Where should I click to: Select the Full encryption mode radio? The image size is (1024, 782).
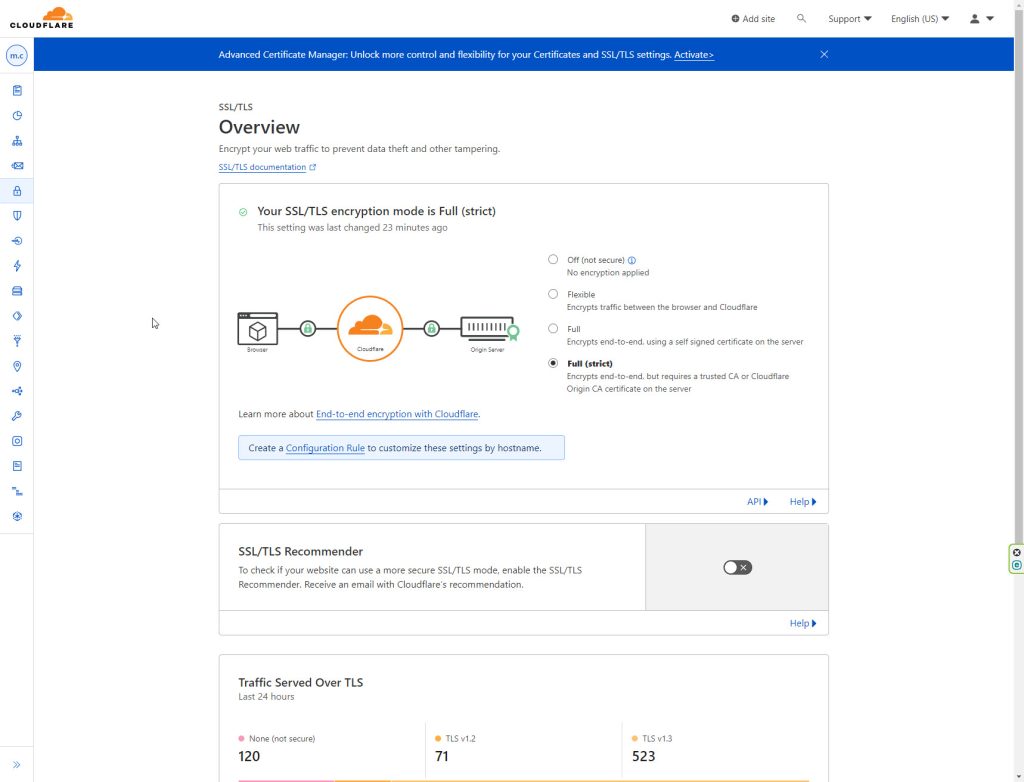(x=553, y=329)
